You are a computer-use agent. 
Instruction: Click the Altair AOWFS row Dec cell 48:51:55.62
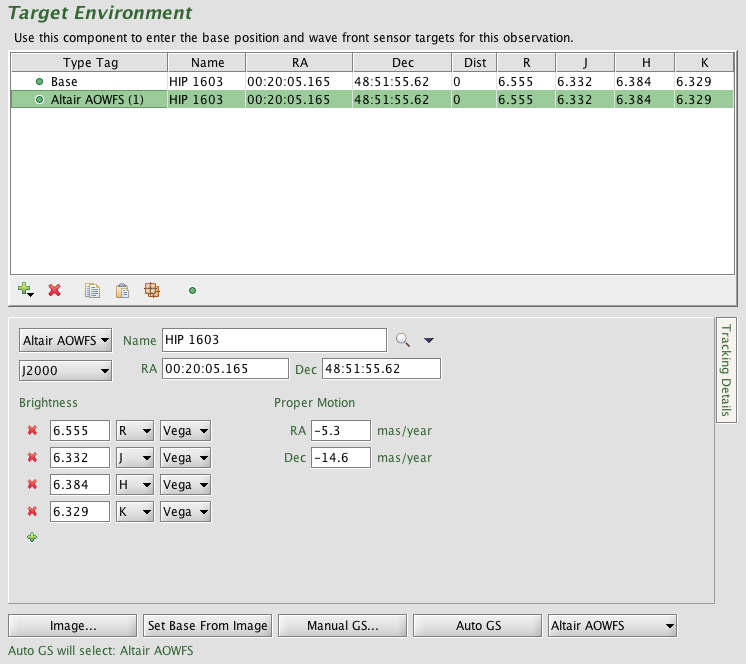click(402, 99)
